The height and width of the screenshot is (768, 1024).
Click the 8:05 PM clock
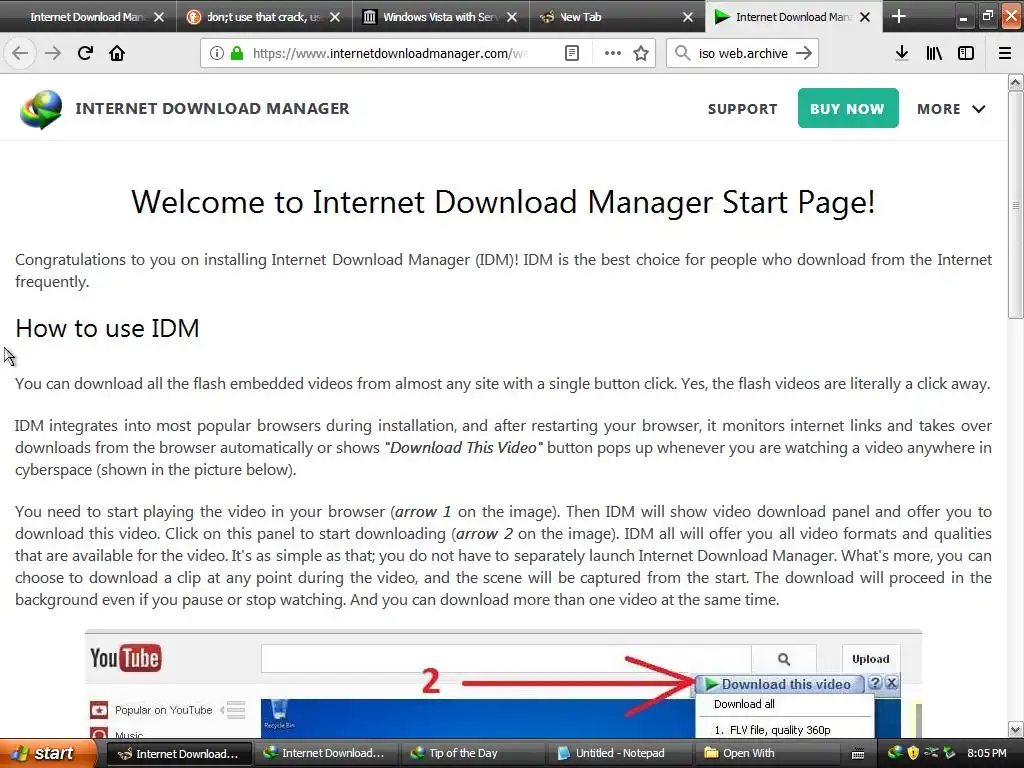pos(987,753)
